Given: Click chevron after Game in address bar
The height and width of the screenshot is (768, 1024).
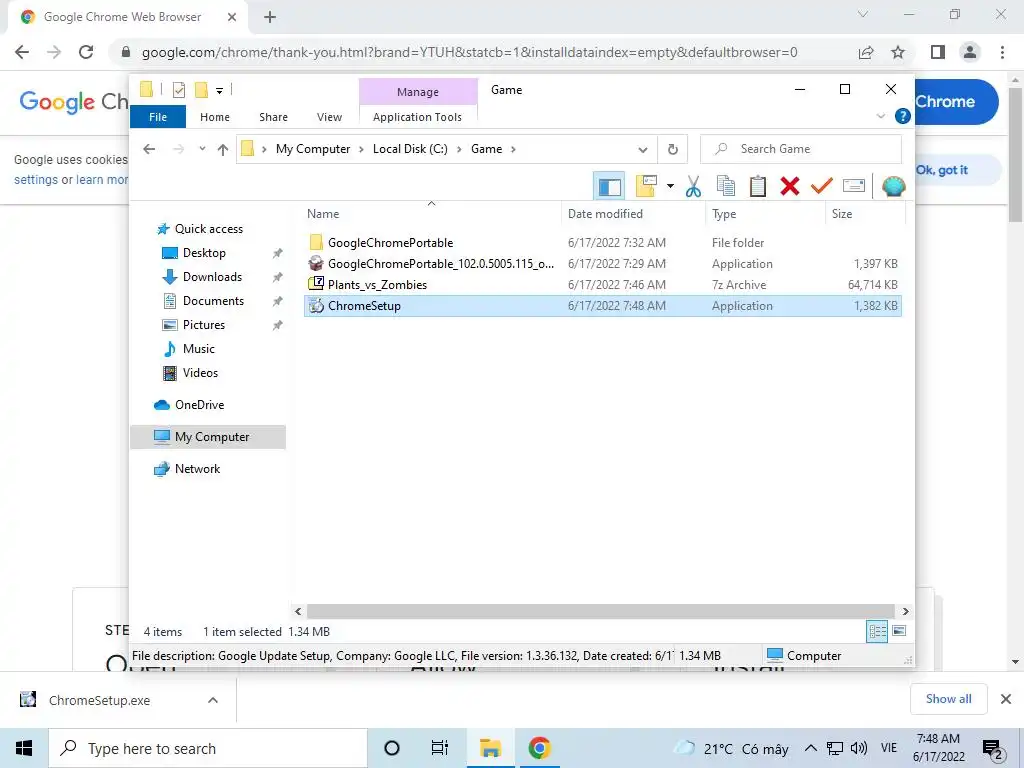Looking at the screenshot, I should [513, 150].
